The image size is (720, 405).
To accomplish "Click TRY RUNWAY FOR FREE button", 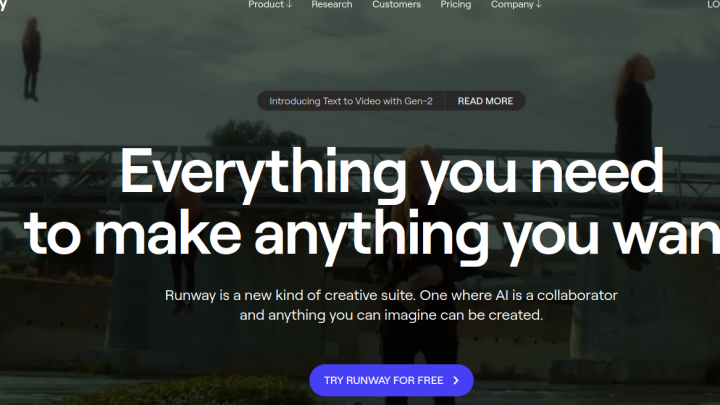I will (391, 380).
